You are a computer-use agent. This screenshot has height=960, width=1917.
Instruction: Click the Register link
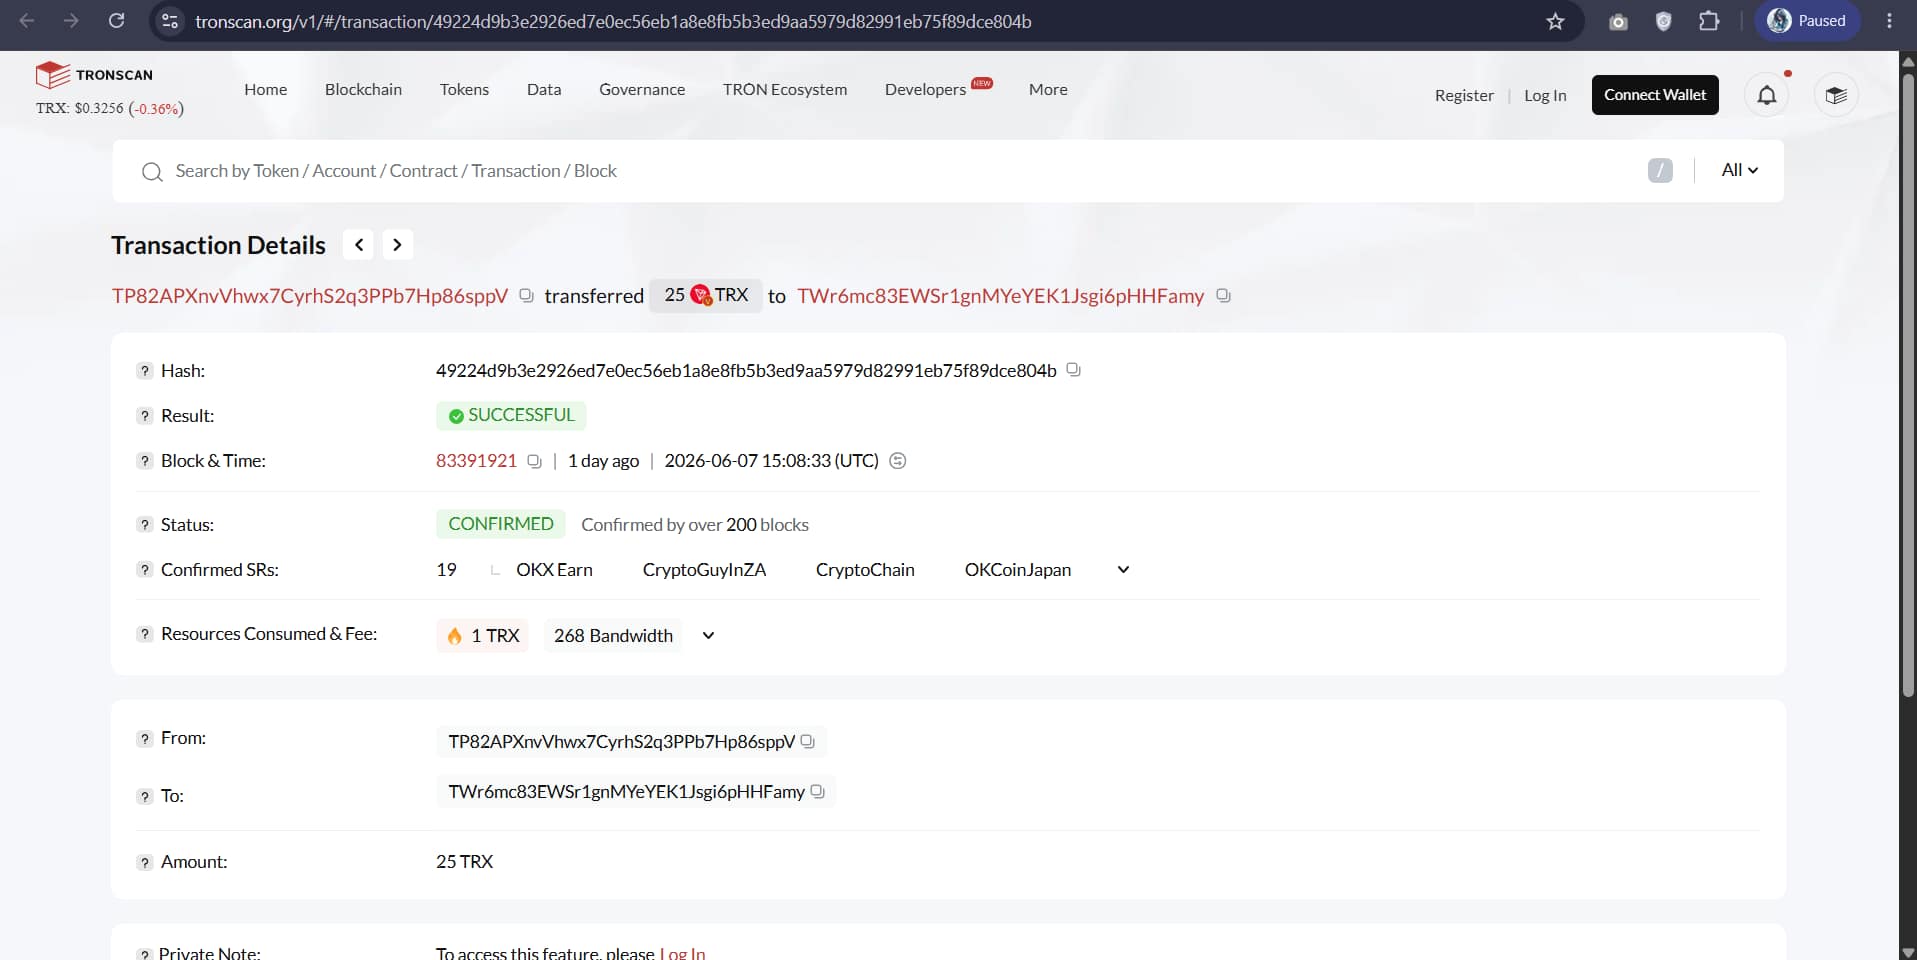click(x=1464, y=95)
